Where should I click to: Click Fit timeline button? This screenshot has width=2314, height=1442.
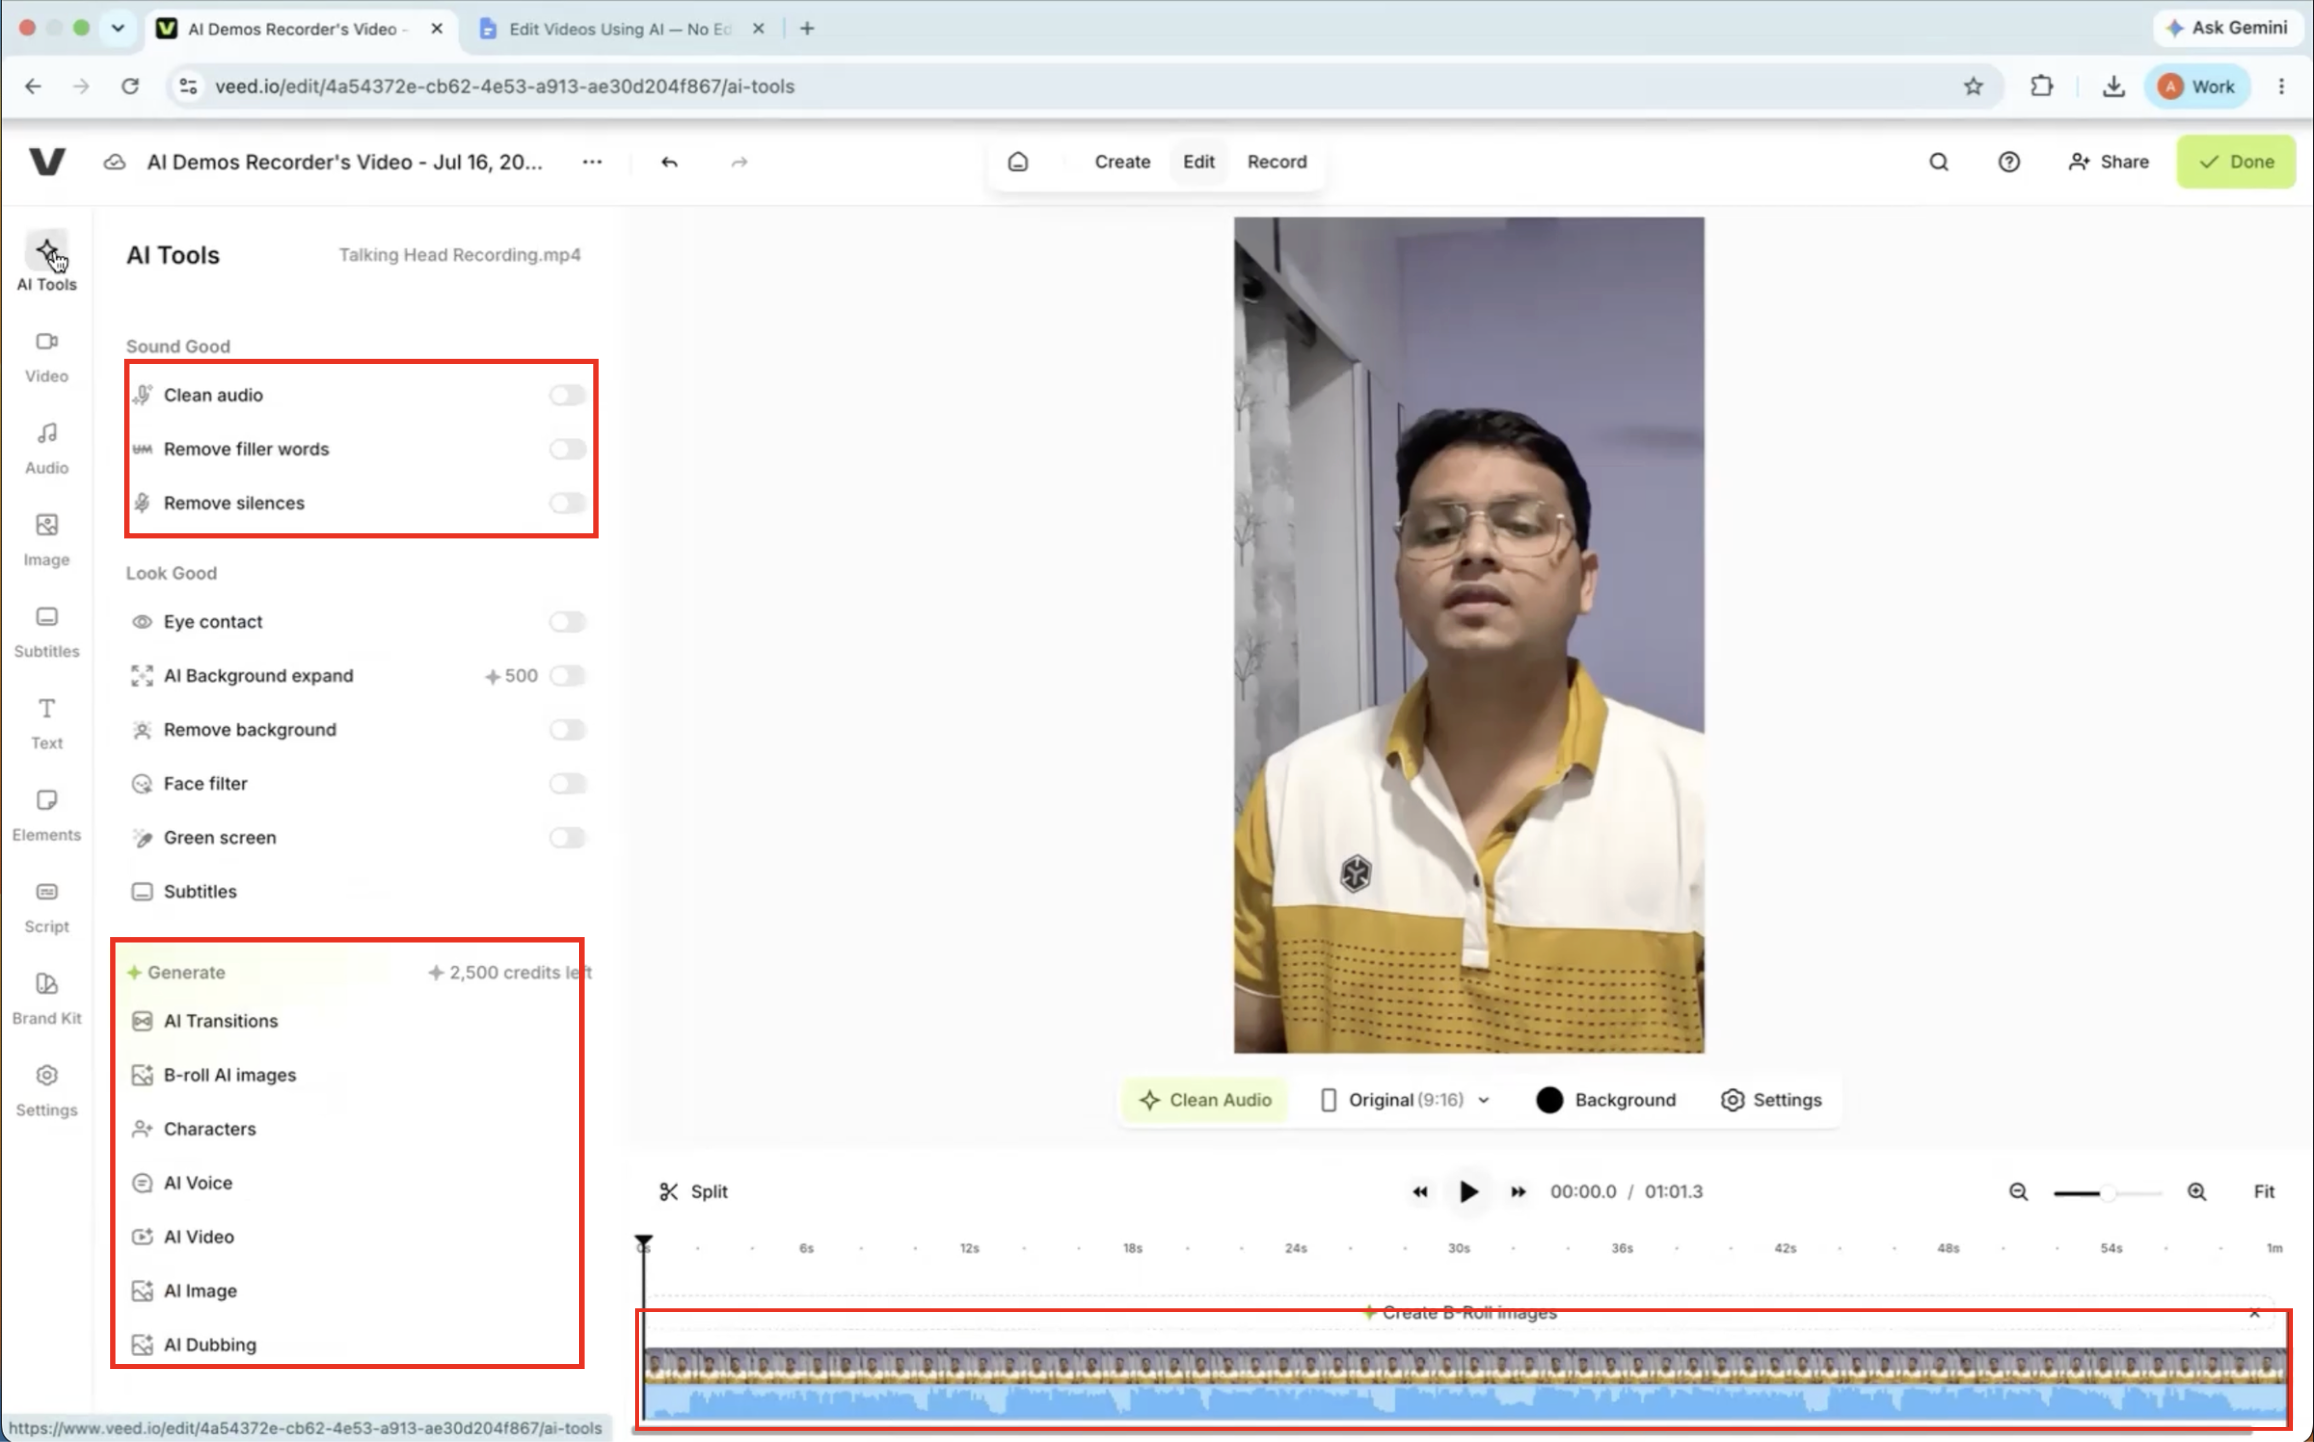click(2263, 1191)
